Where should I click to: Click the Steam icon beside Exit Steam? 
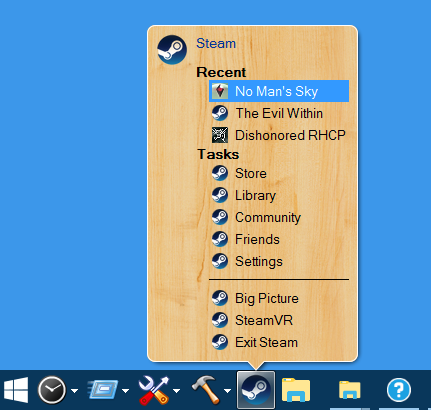tap(220, 342)
